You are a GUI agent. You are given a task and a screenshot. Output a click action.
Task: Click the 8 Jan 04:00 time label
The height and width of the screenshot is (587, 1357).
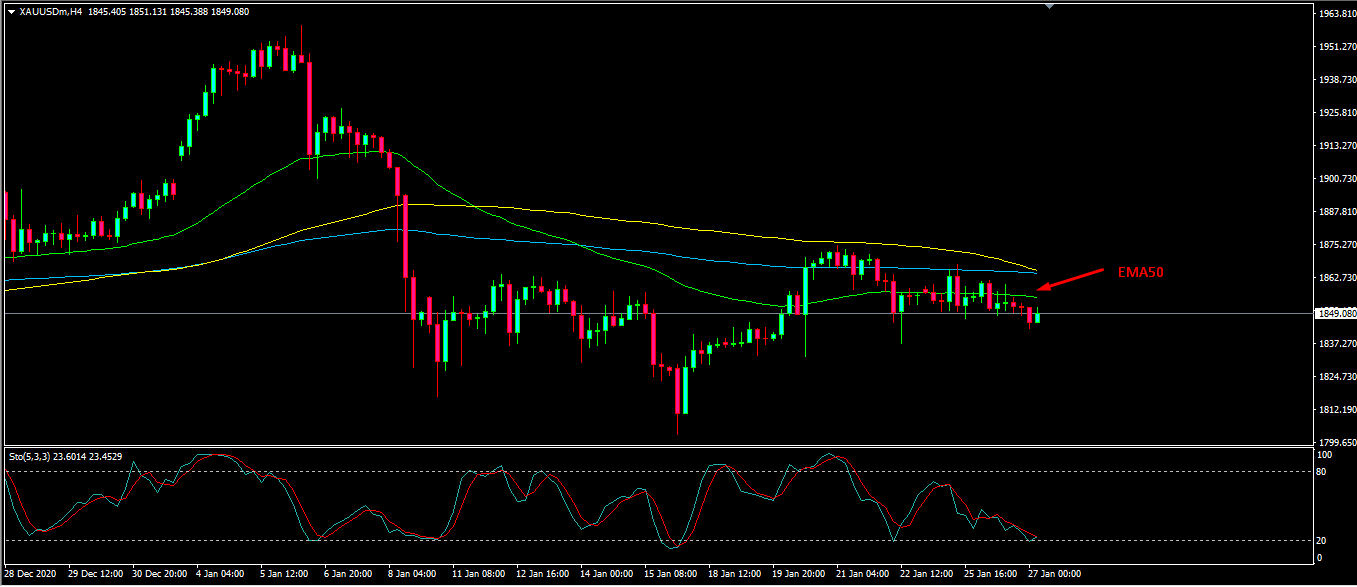413,574
